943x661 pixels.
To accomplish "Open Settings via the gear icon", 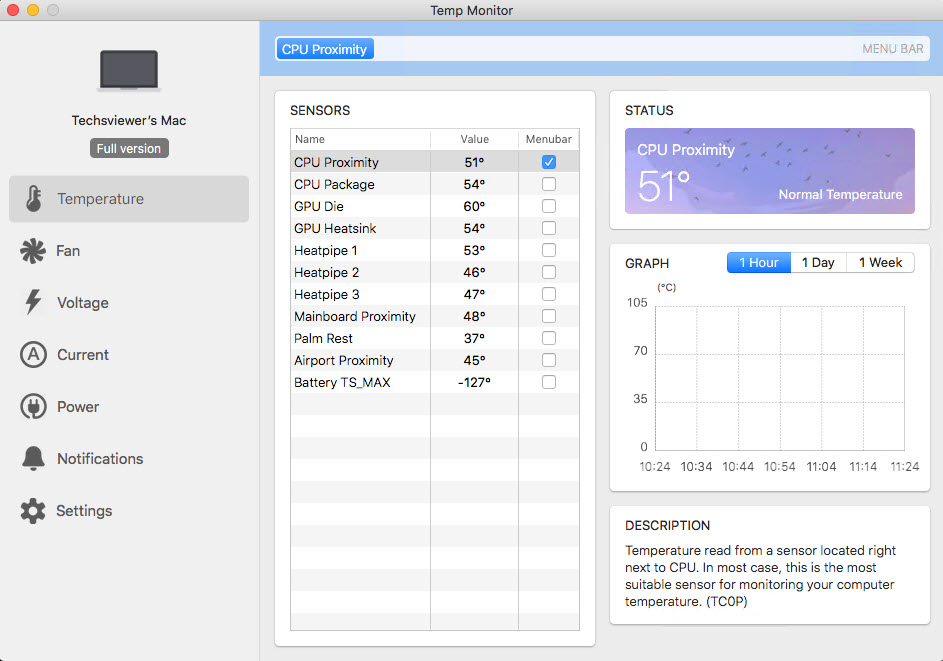I will point(32,511).
